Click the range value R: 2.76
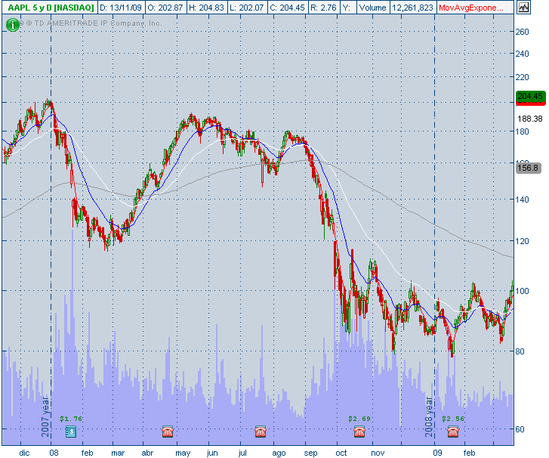Viewport: 549px width, 458px height. click(324, 8)
